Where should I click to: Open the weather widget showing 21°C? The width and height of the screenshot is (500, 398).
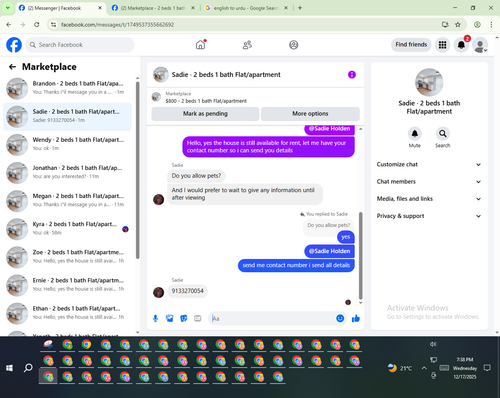point(400,368)
